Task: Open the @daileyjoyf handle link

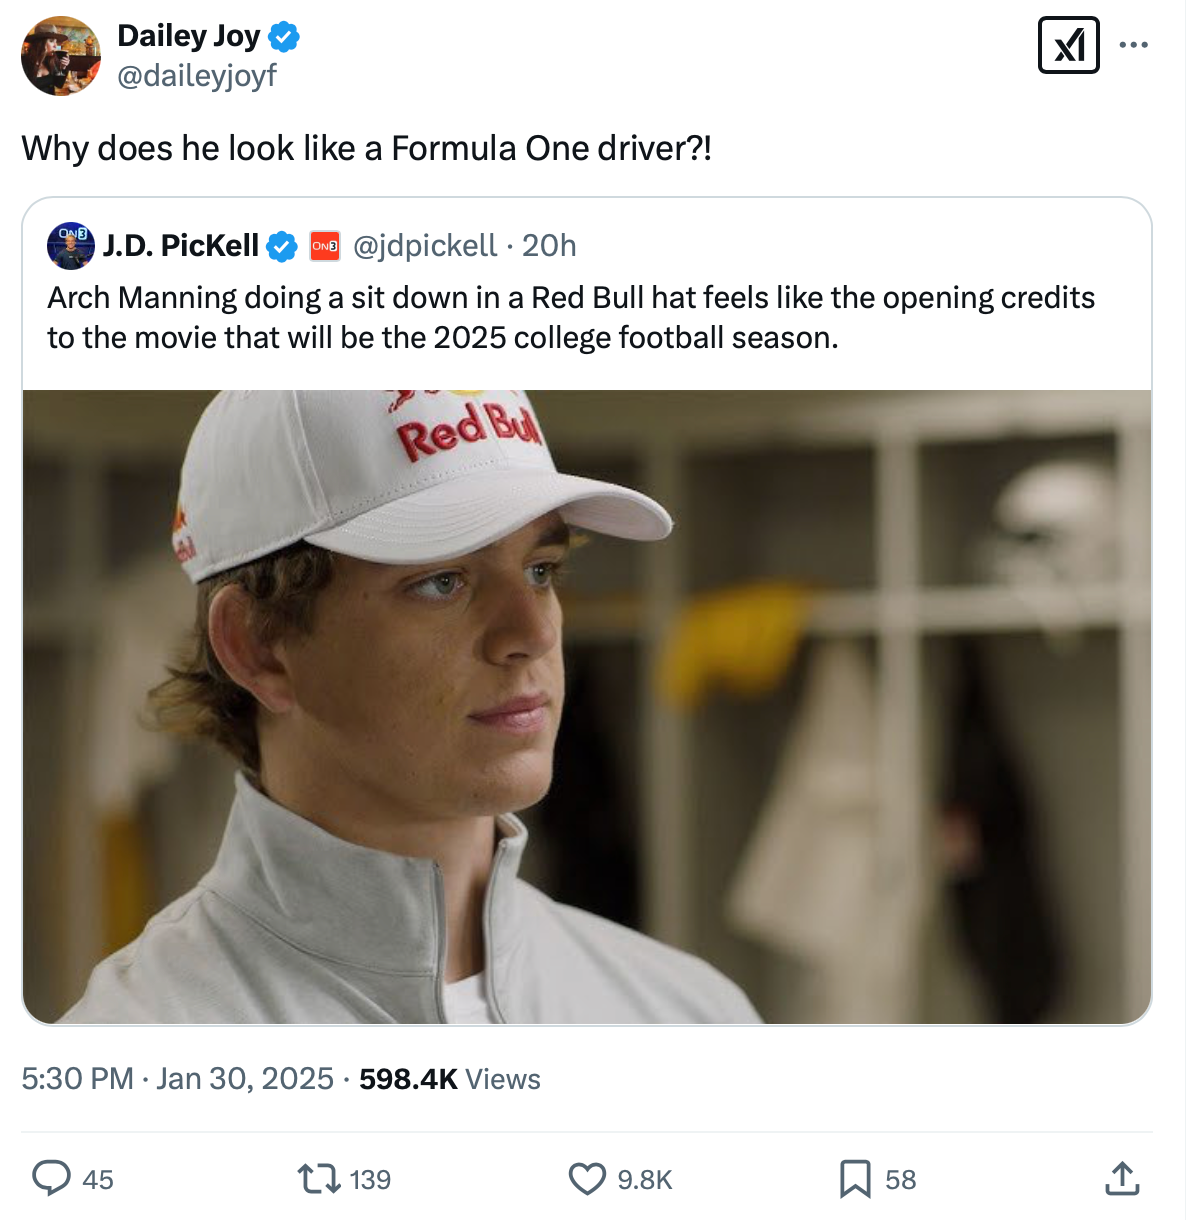Action: pyautogui.click(x=197, y=75)
